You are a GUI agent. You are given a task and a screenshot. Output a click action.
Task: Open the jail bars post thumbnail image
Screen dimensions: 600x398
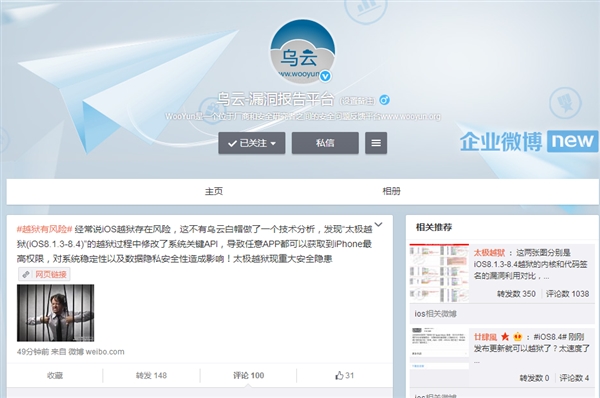click(55, 313)
